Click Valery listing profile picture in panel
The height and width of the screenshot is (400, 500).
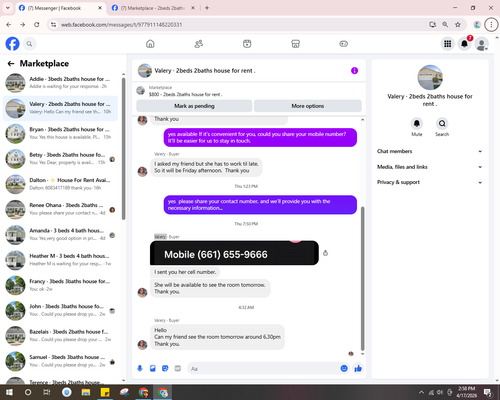point(430,77)
